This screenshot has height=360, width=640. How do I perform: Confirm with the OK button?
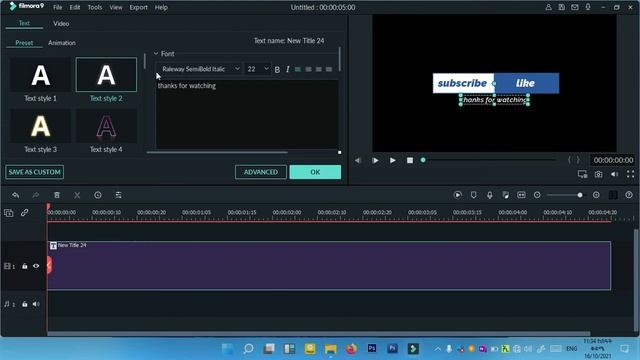[x=315, y=172]
